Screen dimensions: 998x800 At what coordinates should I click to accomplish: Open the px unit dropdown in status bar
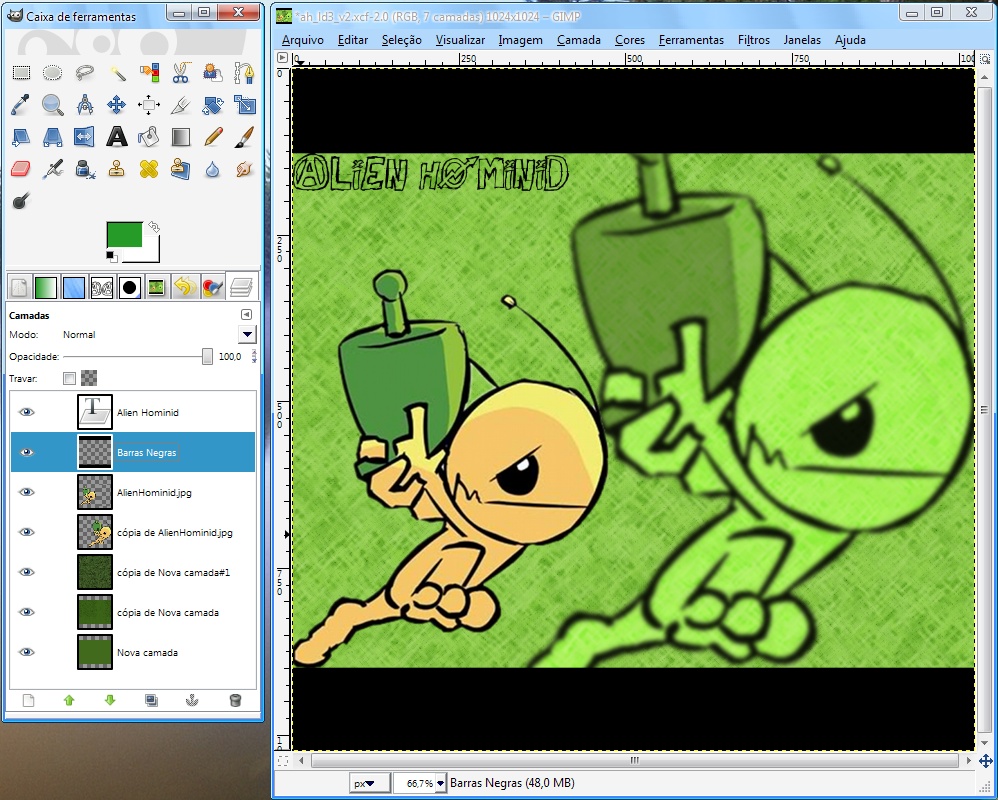370,783
